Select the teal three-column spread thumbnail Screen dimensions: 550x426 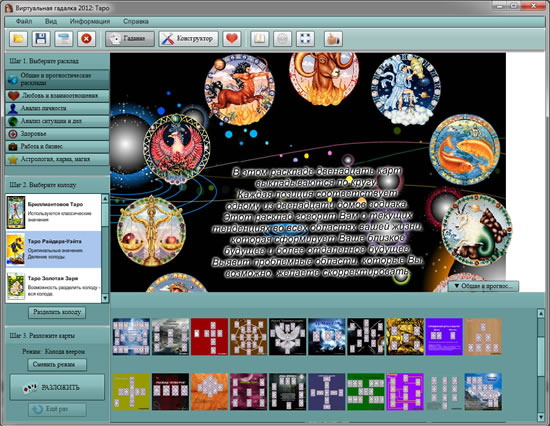444,392
